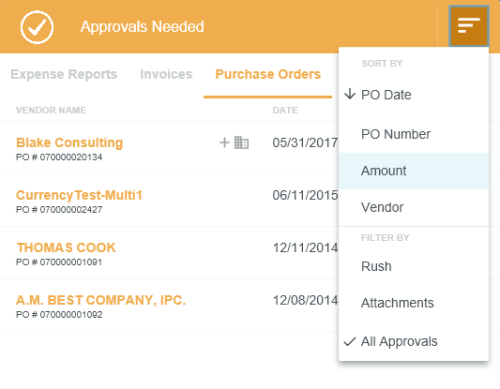Click the sort and filter icon
This screenshot has width=500, height=389.
coord(469,26)
